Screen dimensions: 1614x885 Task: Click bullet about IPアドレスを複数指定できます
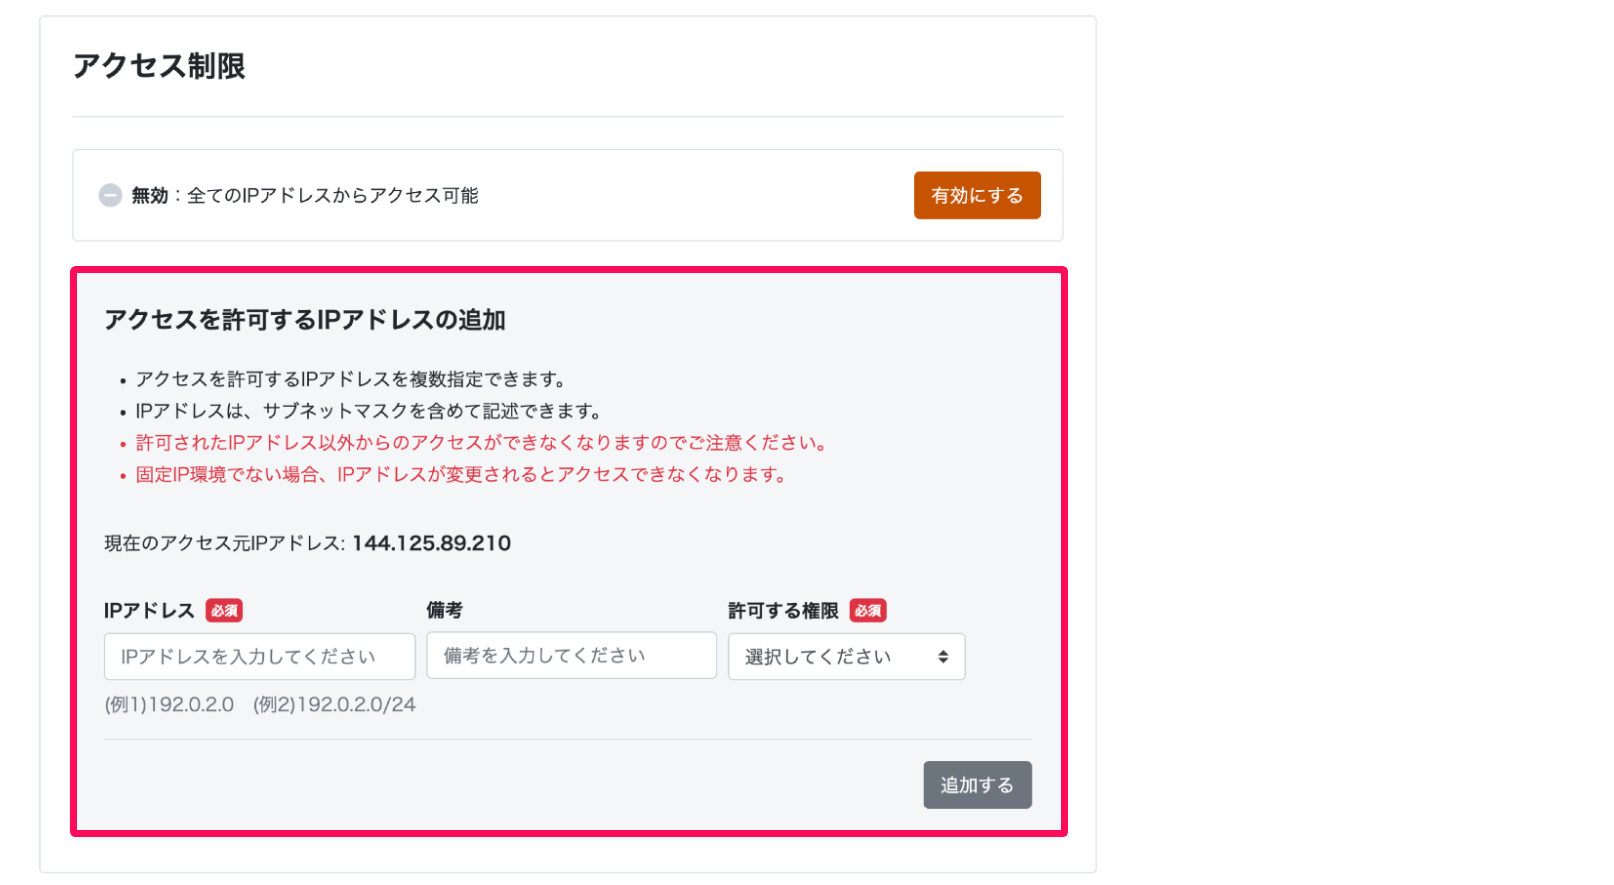[352, 379]
